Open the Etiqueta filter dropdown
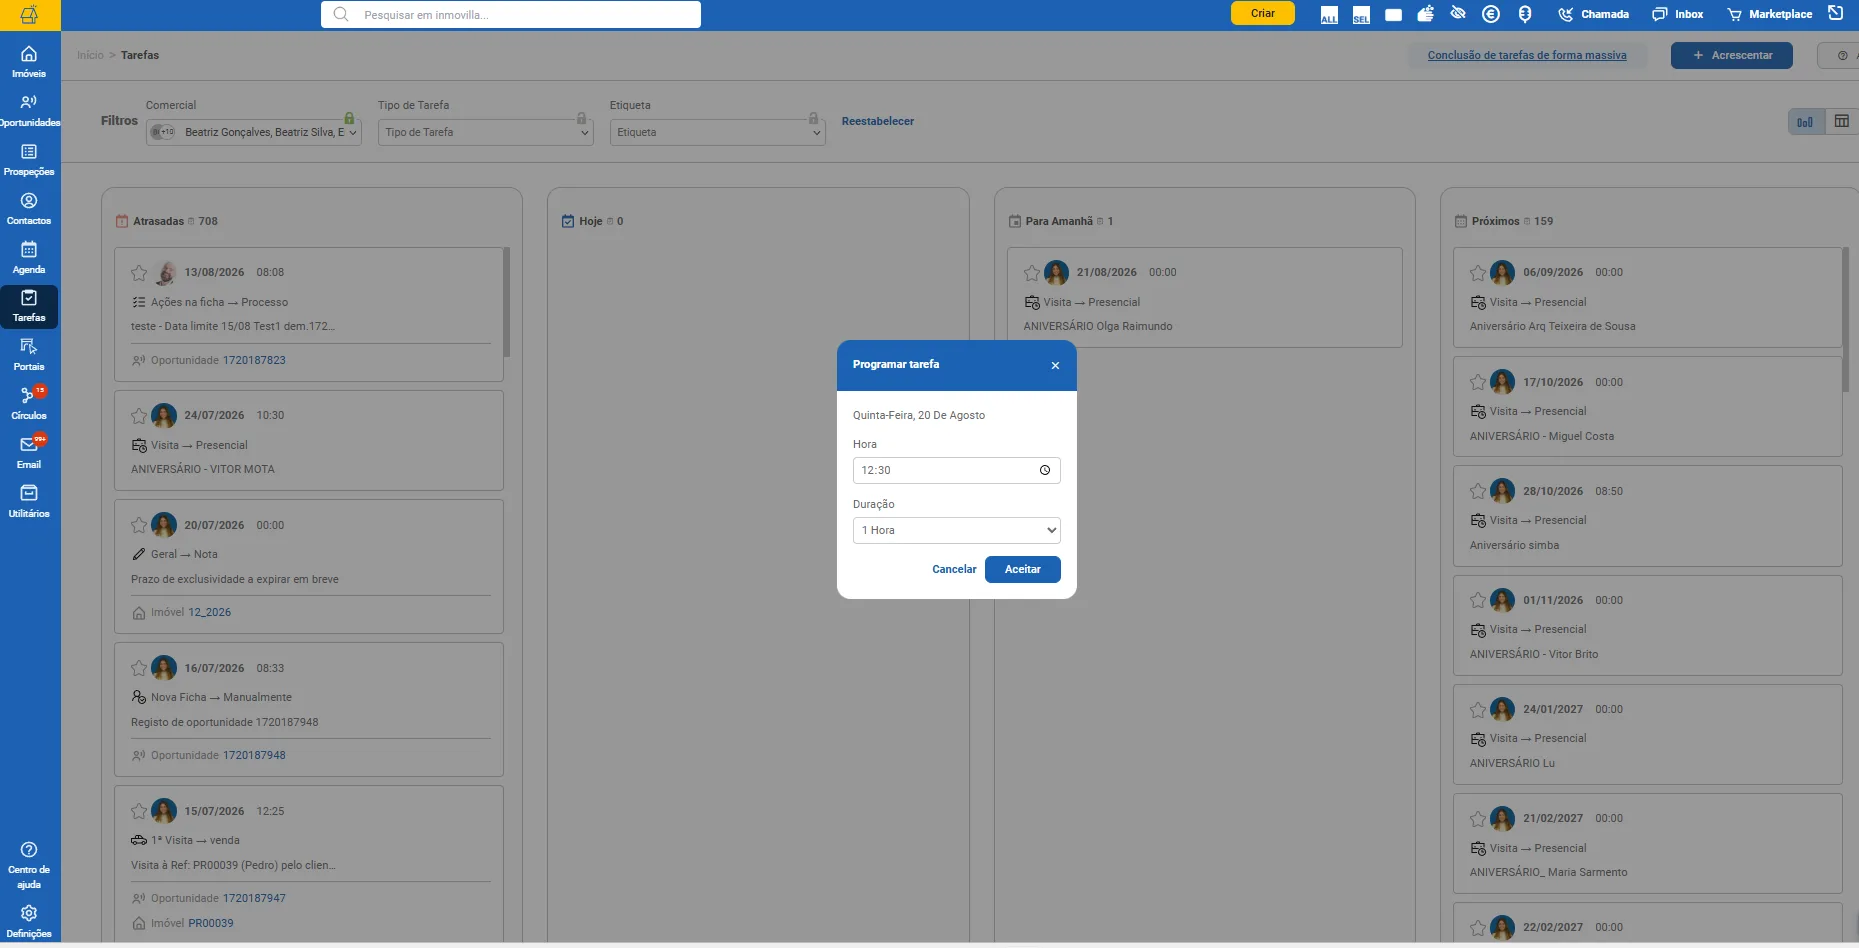Screen dimensions: 1859x948 717,132
